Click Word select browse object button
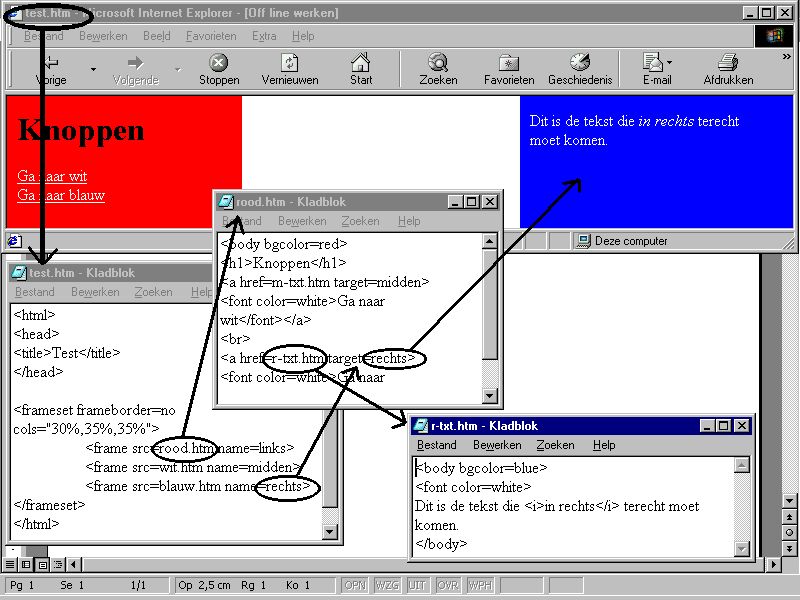This screenshot has width=800, height=600. click(789, 533)
